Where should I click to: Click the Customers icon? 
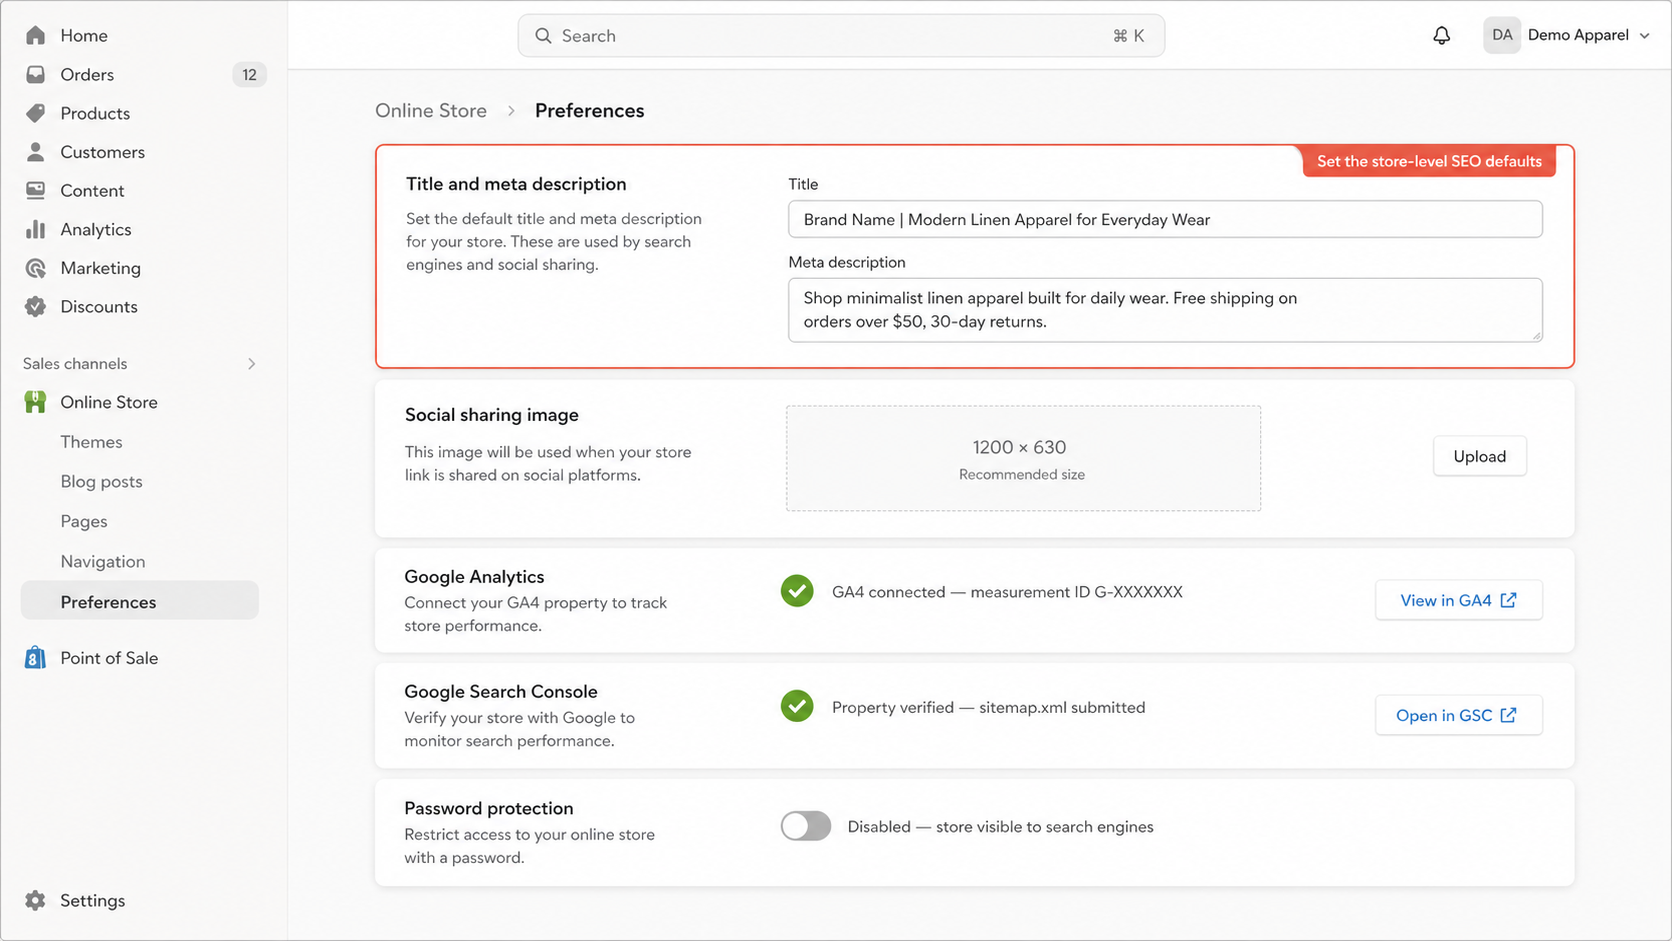tap(35, 151)
